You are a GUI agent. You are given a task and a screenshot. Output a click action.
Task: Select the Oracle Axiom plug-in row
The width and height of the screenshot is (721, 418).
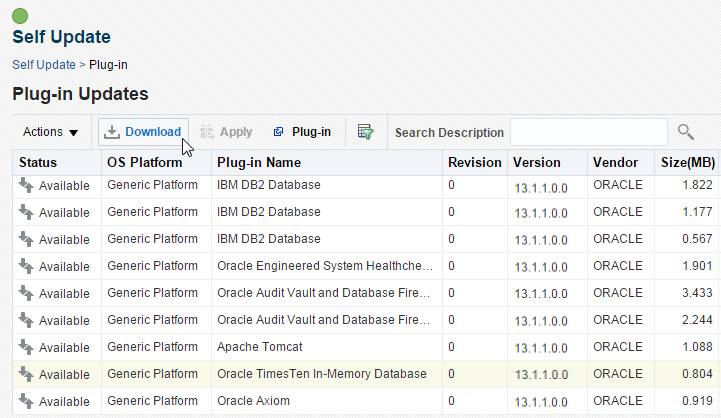click(253, 401)
